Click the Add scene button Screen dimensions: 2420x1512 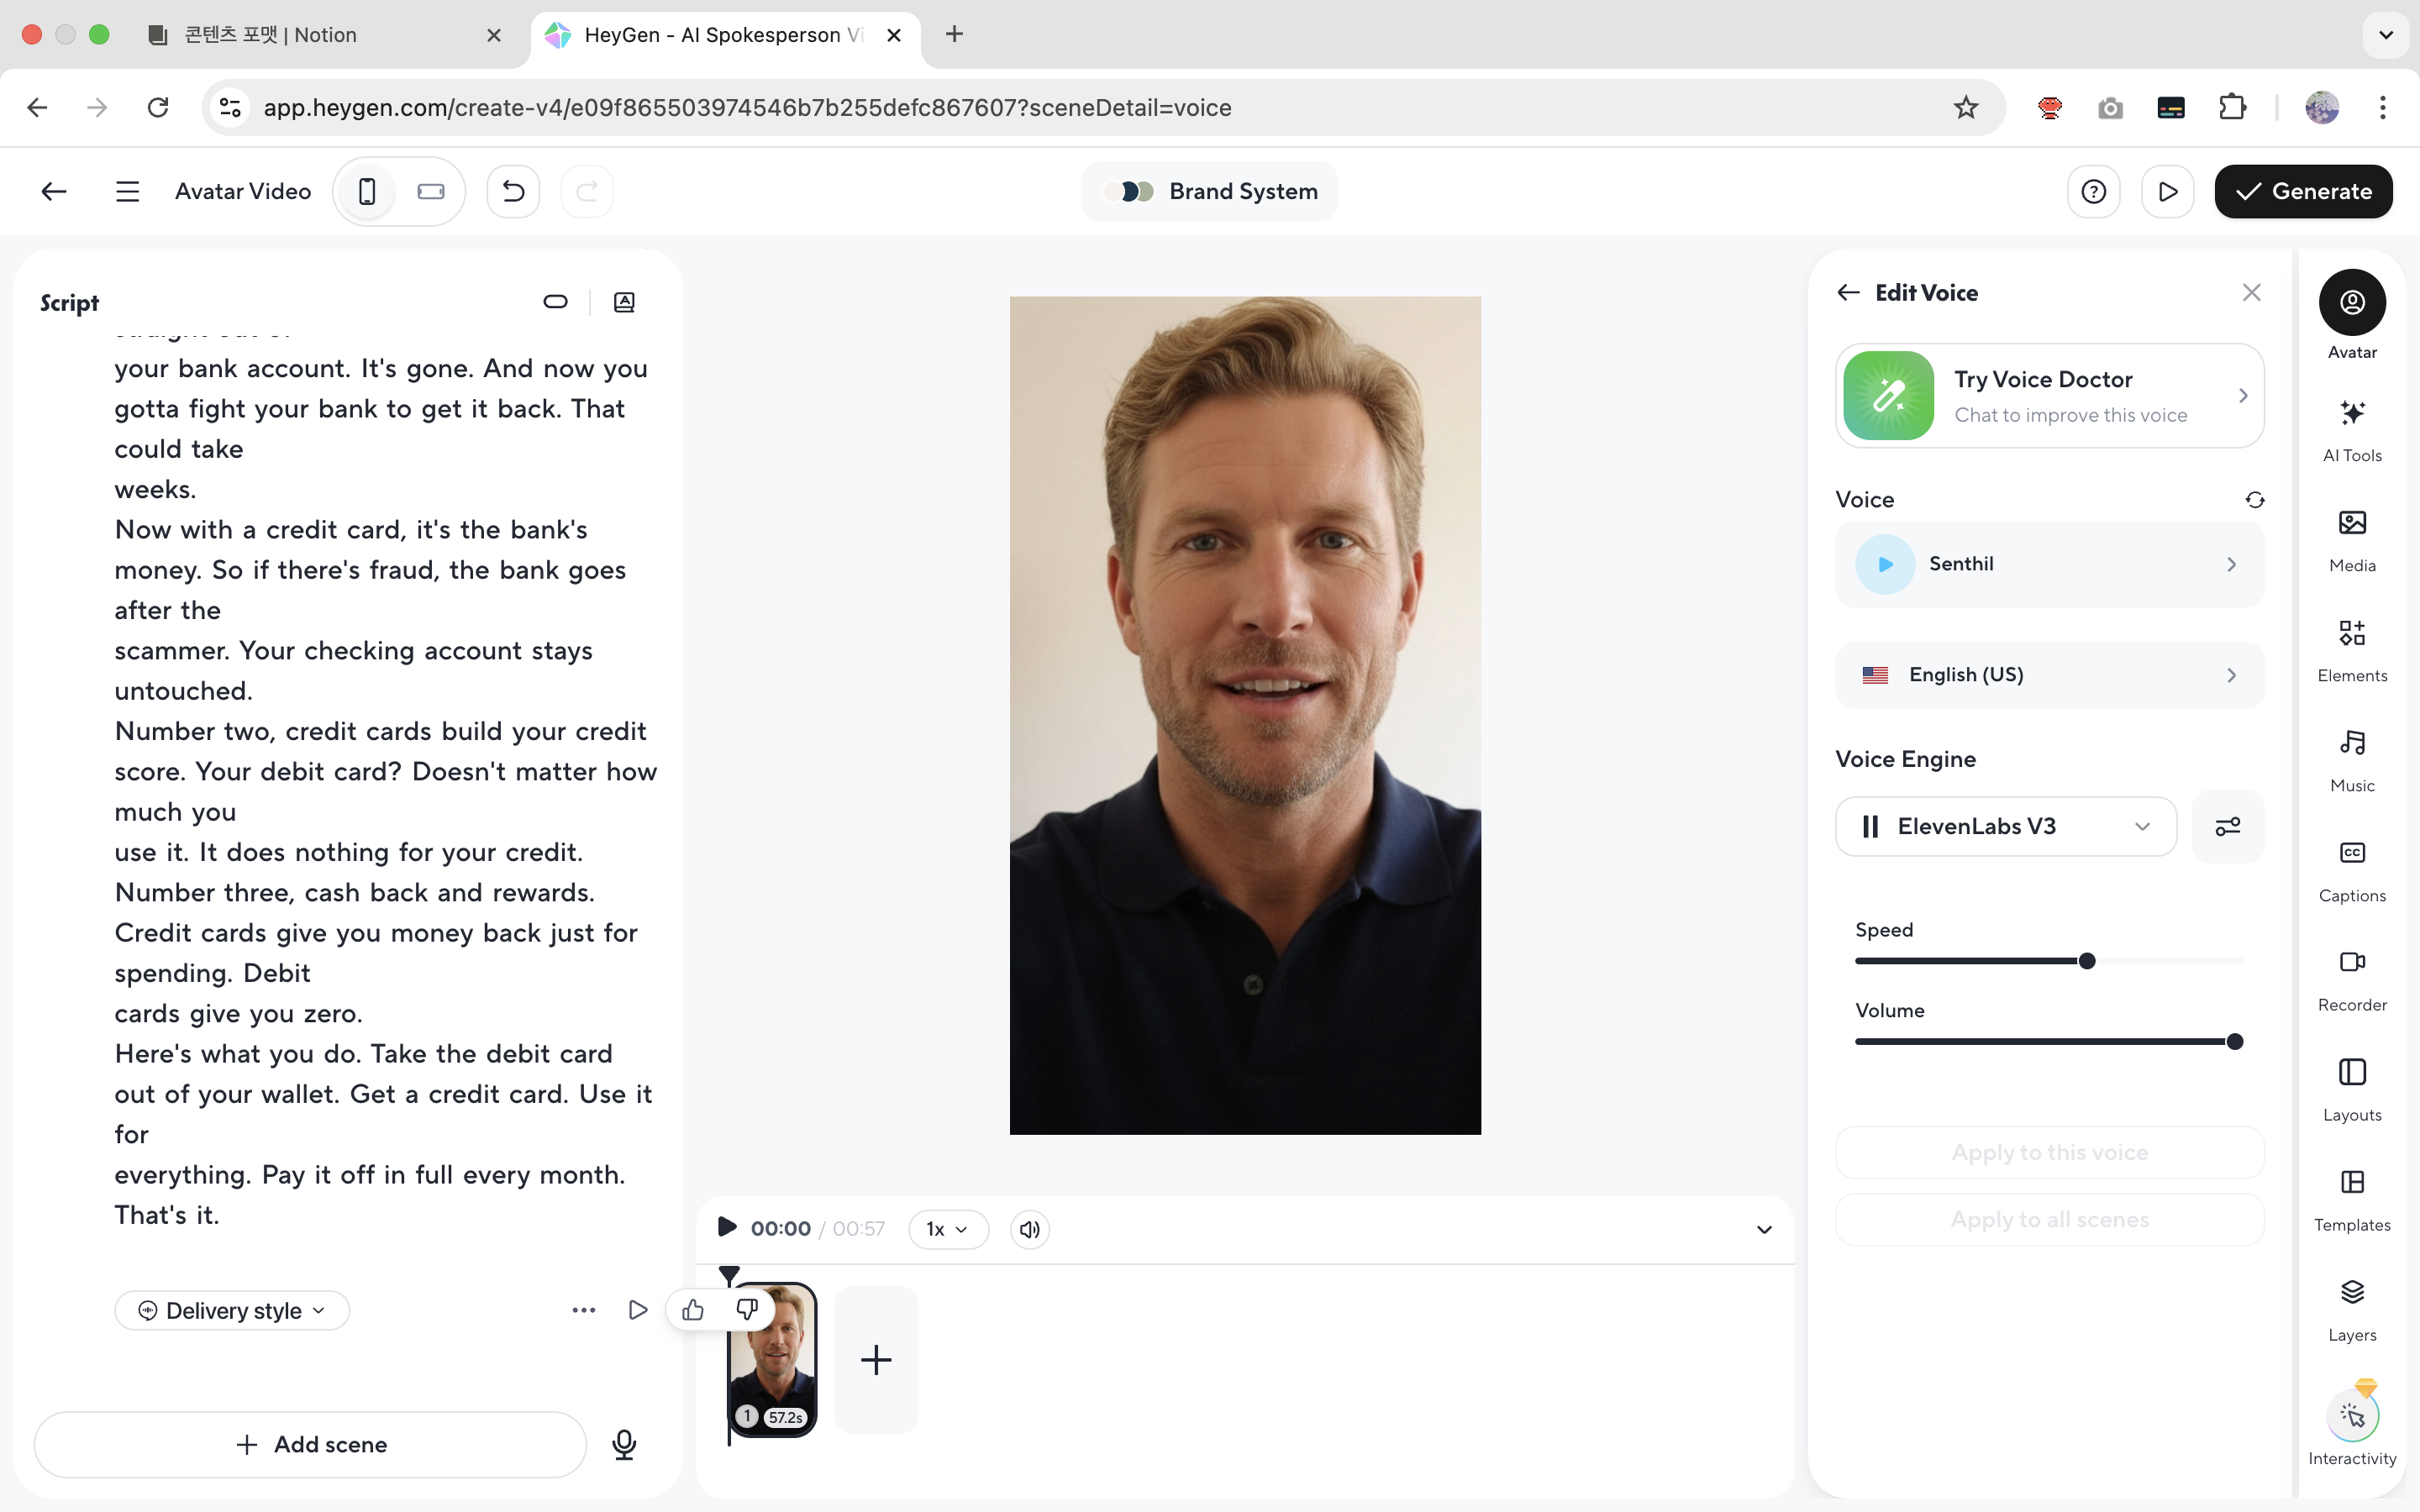point(310,1444)
